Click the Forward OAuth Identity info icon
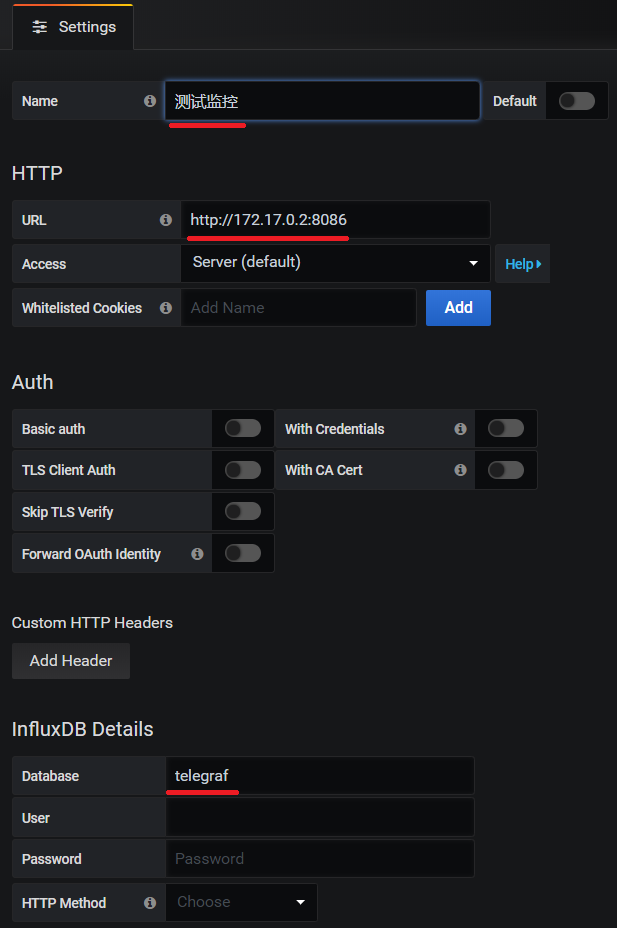Image resolution: width=617 pixels, height=928 pixels. (x=197, y=553)
